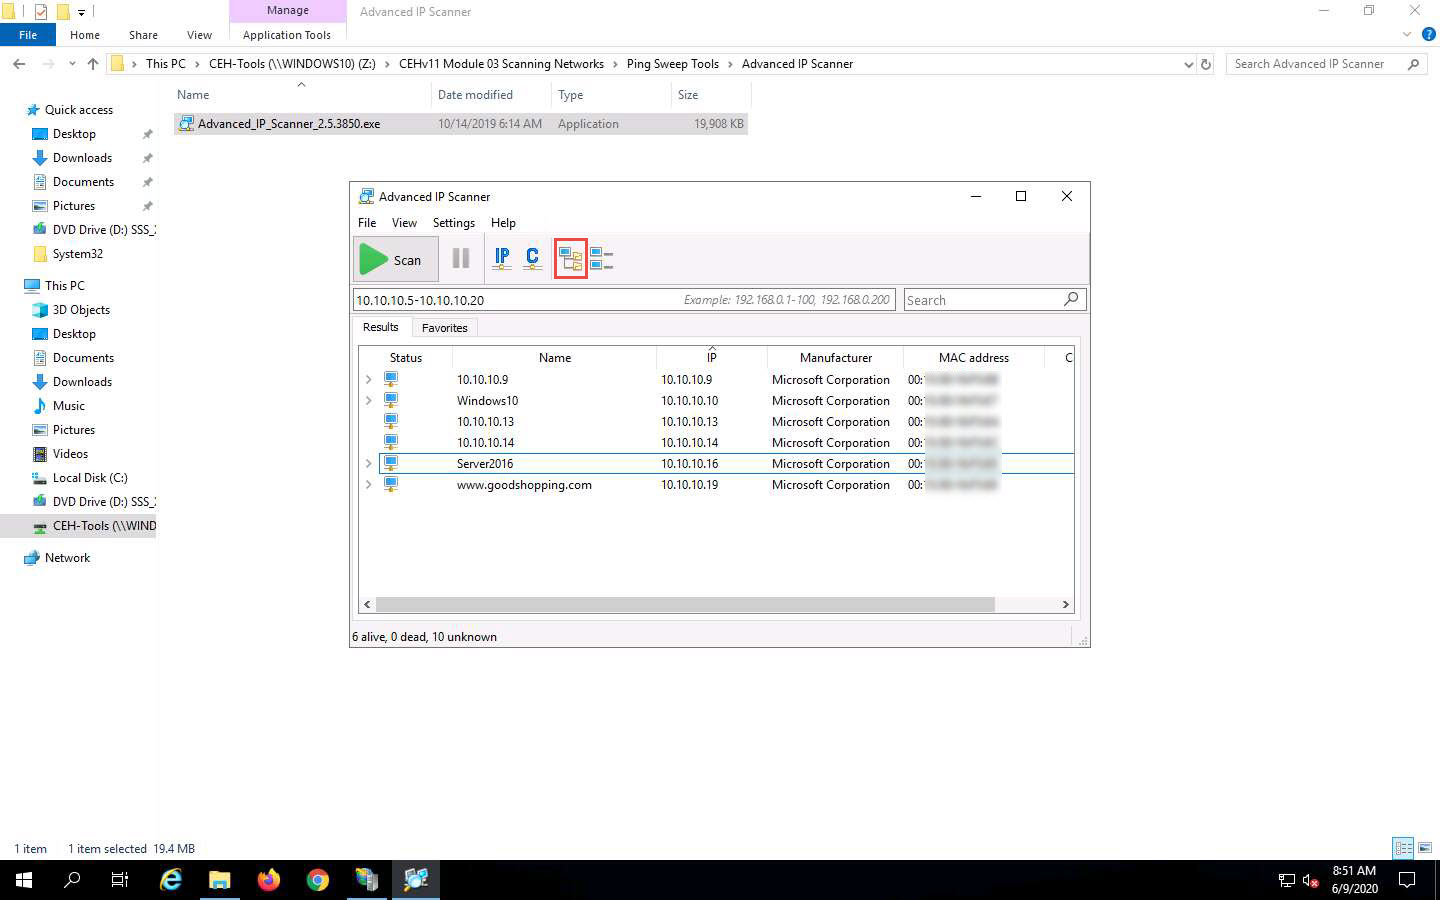Open Quick access in navigation pane
The height and width of the screenshot is (900, 1440).
(x=79, y=110)
